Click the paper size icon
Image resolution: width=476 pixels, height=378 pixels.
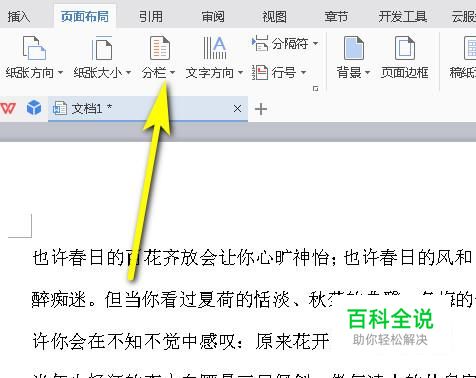click(102, 48)
